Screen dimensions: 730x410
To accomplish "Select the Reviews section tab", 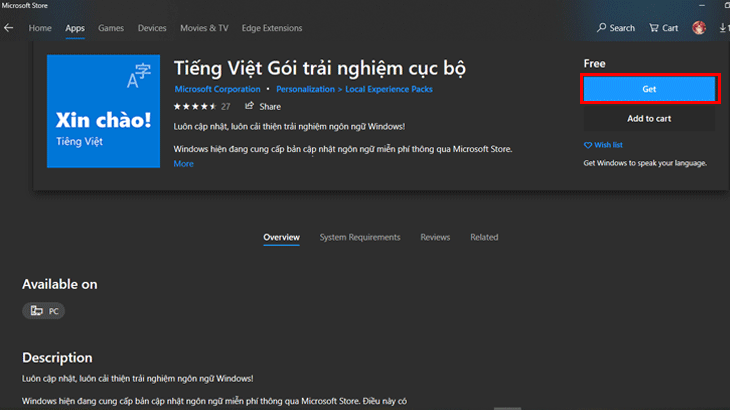I will pyautogui.click(x=435, y=237).
